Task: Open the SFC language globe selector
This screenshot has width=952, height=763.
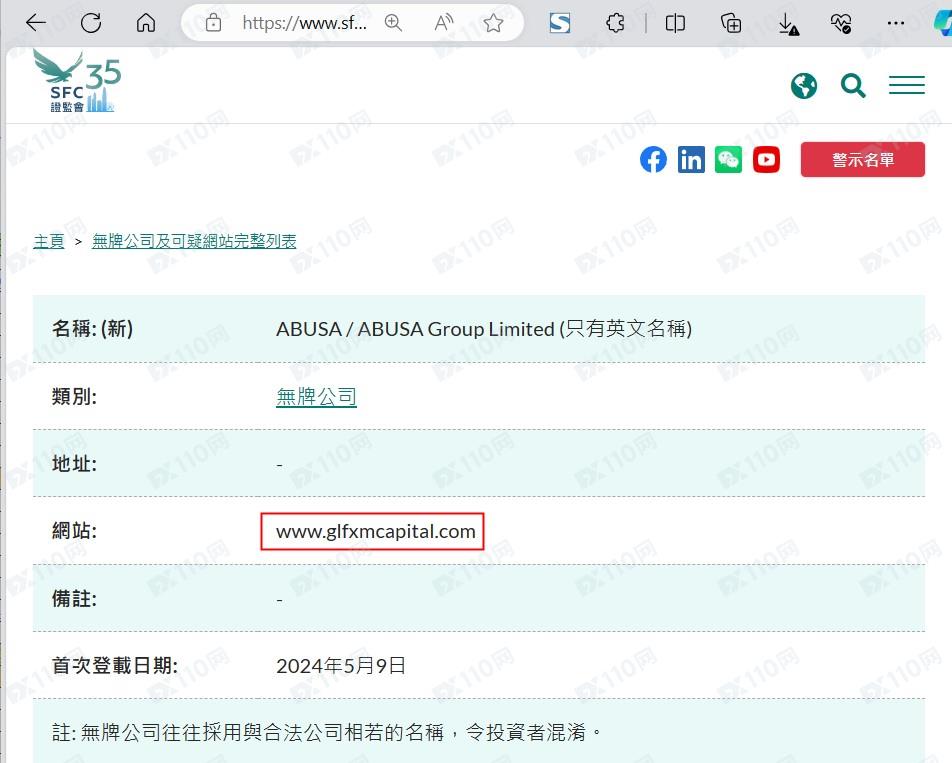Action: point(804,86)
